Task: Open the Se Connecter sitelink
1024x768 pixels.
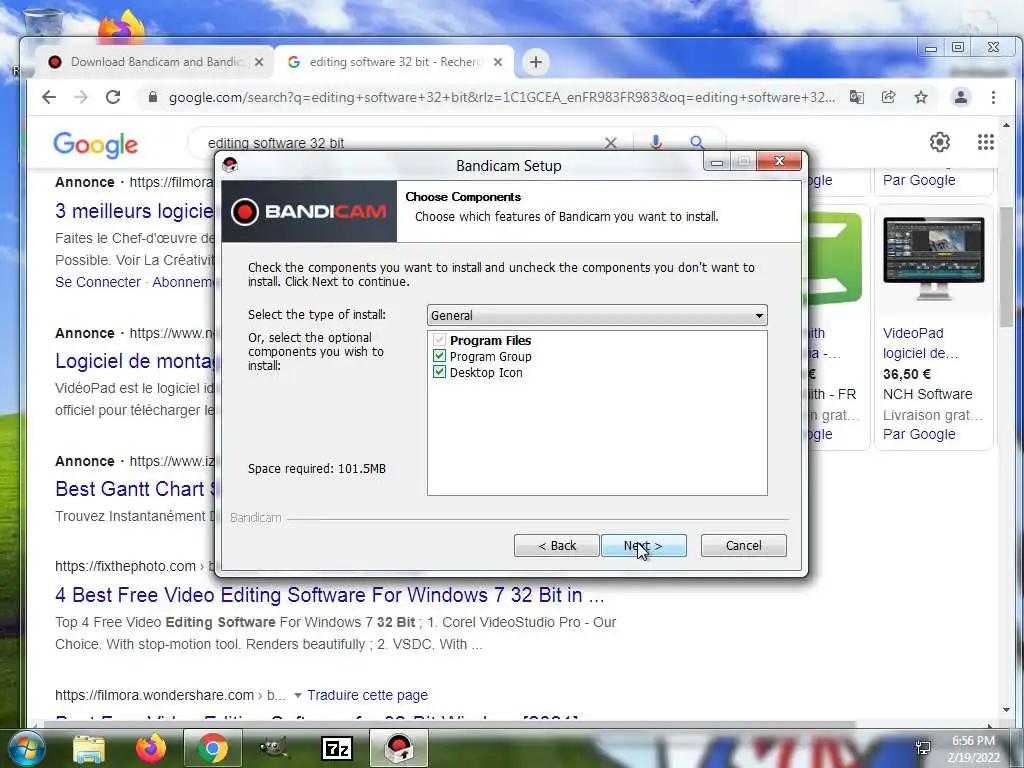Action: coord(98,282)
